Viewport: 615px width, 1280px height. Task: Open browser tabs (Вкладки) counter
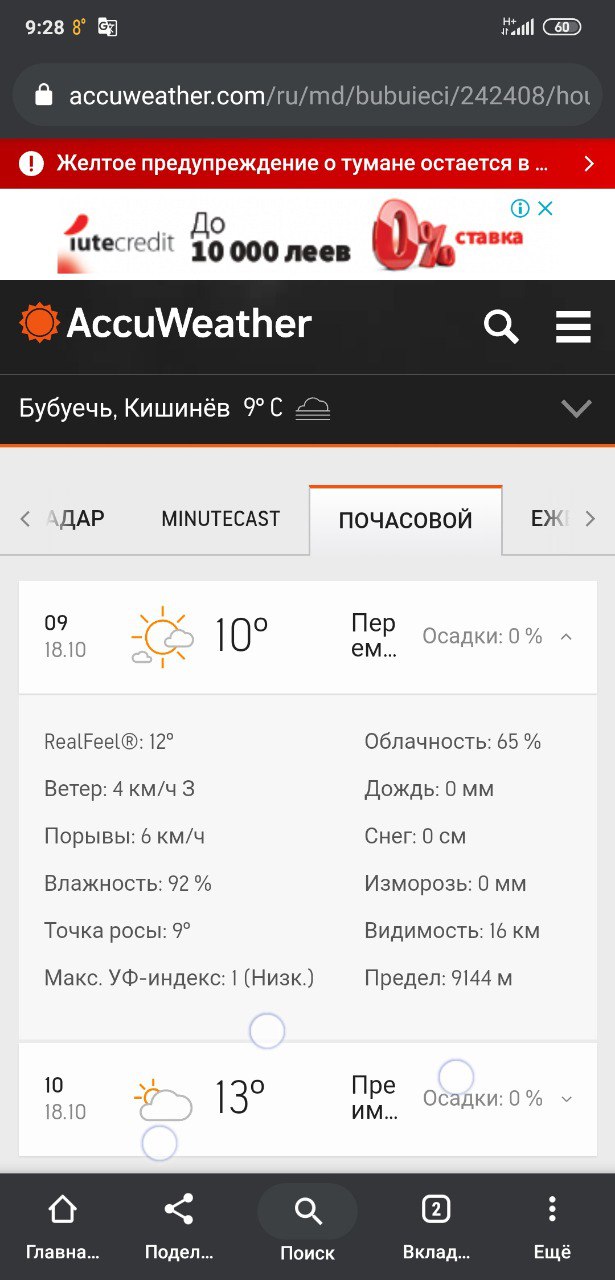tap(435, 1224)
